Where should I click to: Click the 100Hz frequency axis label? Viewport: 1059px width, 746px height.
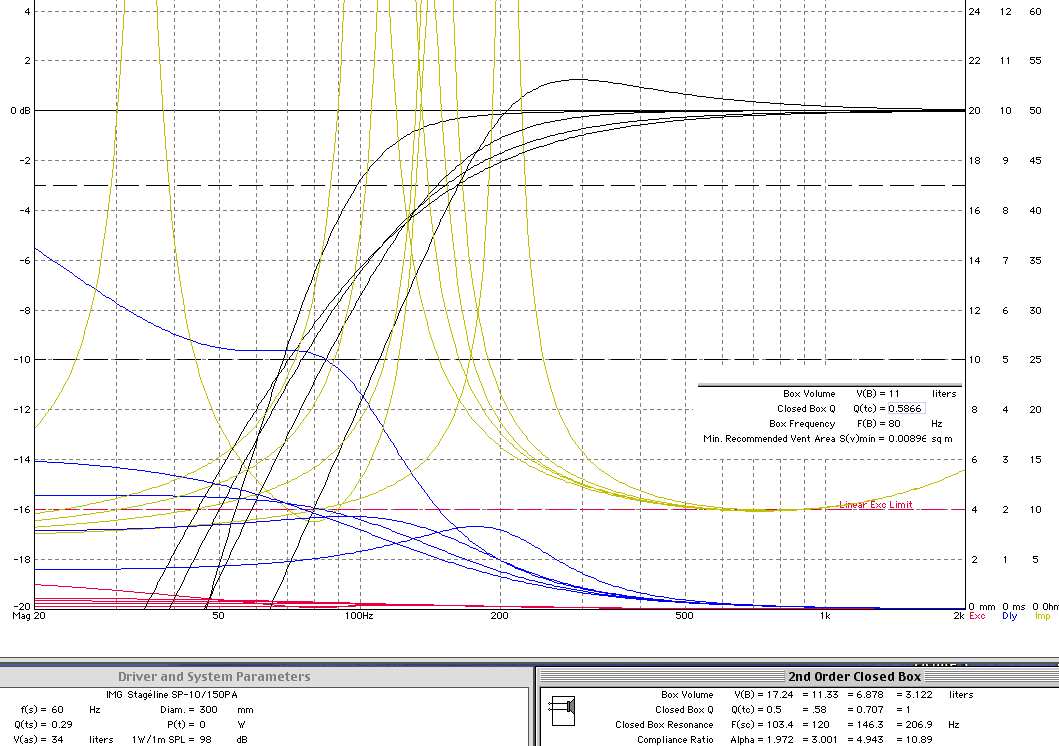(359, 616)
